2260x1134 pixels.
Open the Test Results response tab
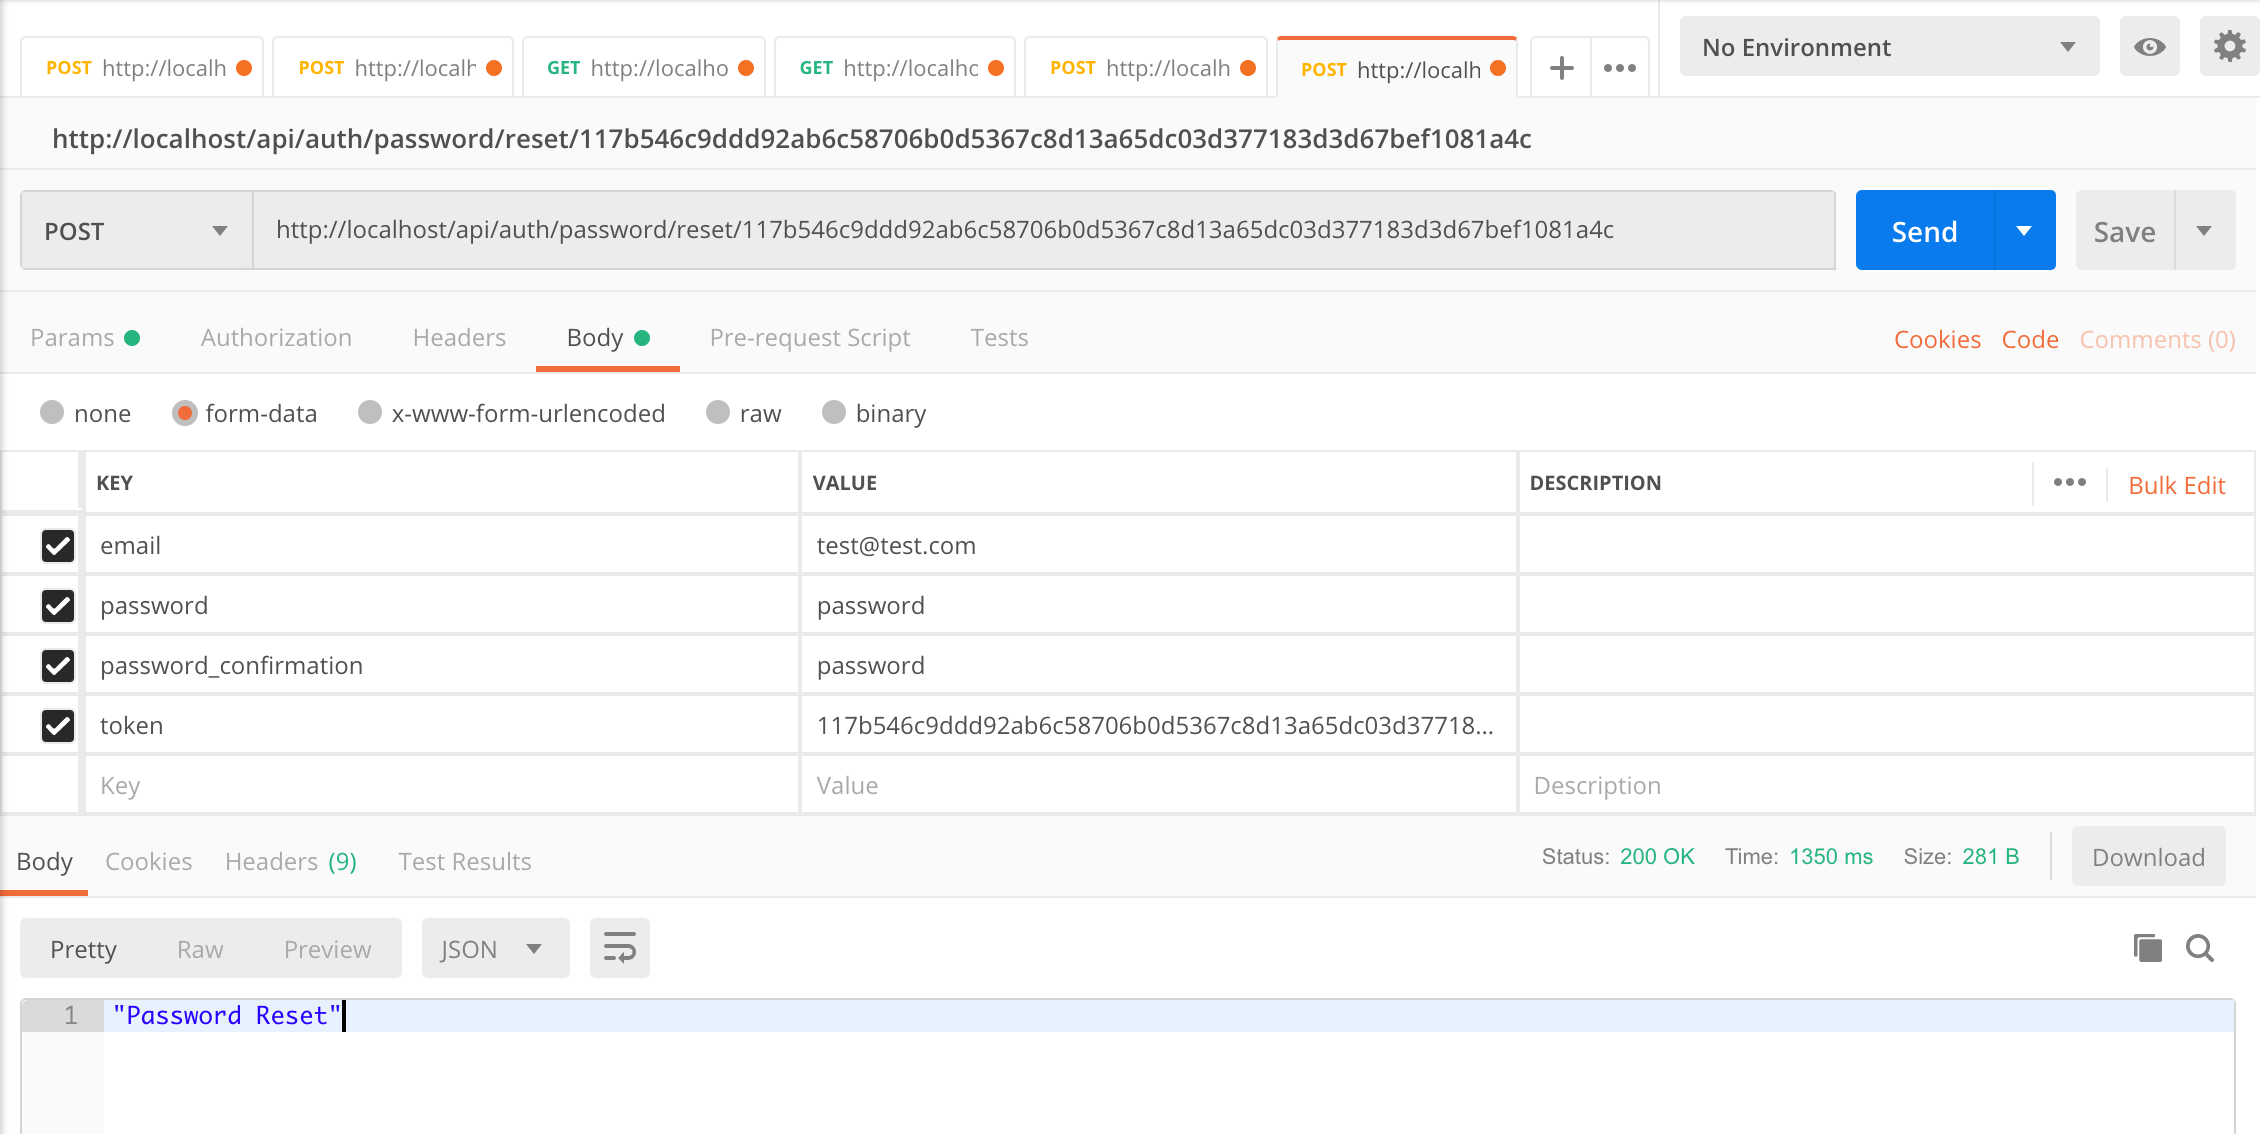point(464,862)
